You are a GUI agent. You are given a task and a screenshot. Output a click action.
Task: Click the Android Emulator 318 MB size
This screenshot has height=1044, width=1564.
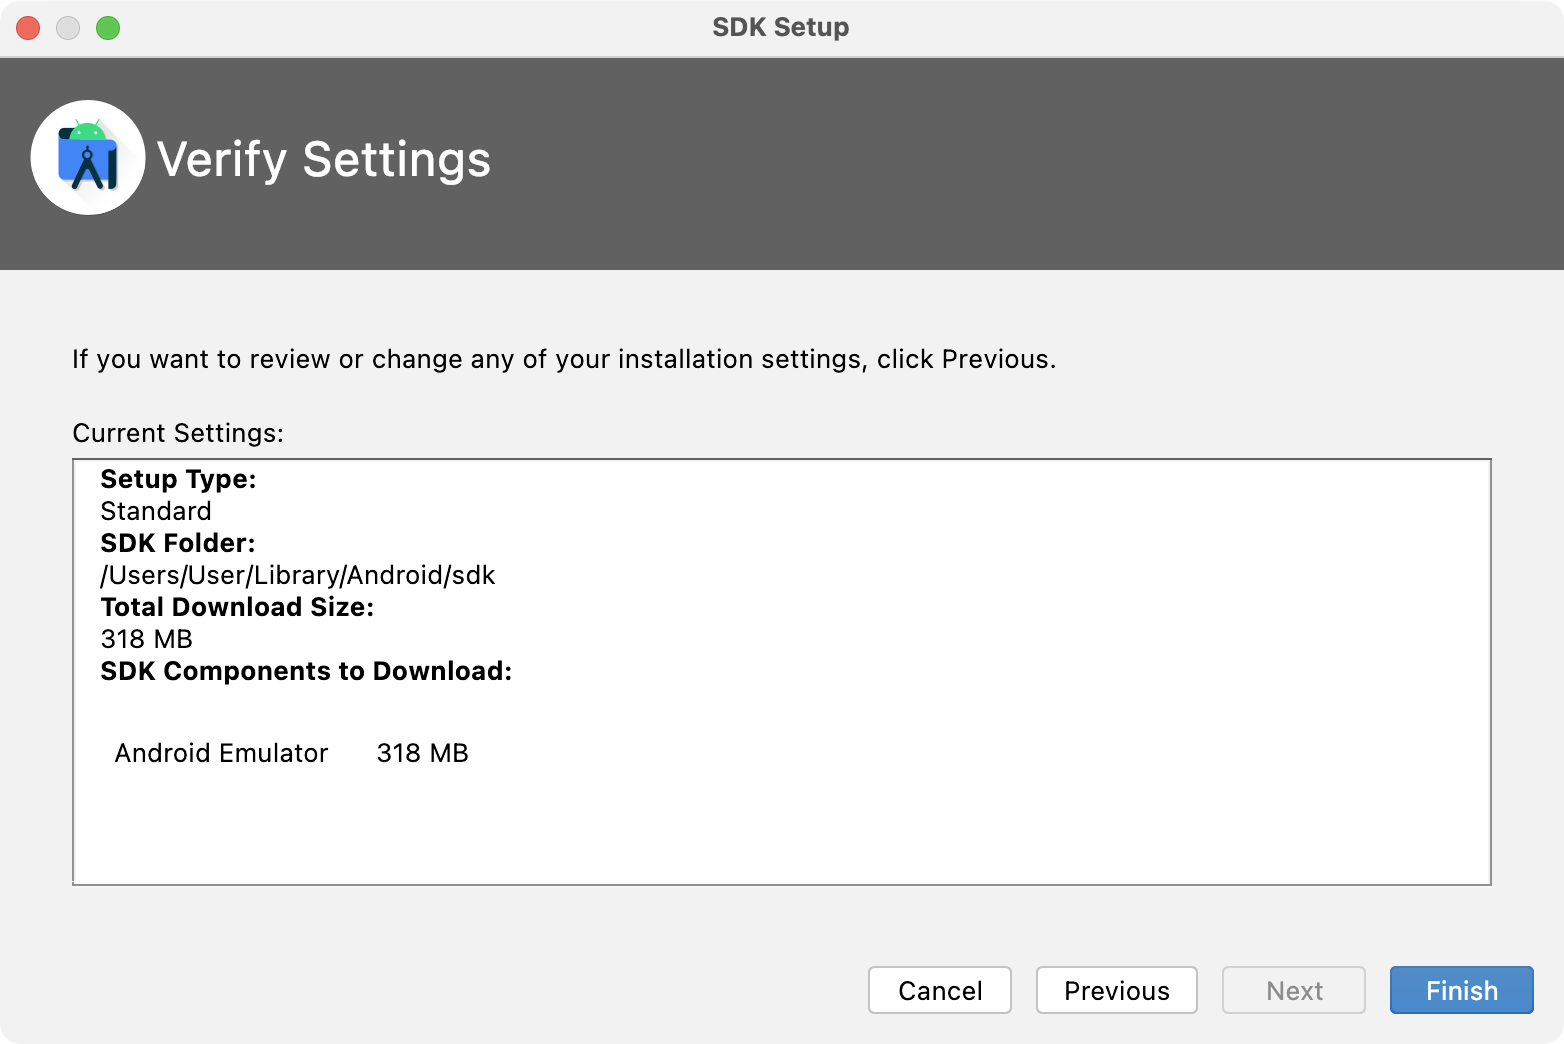click(422, 753)
